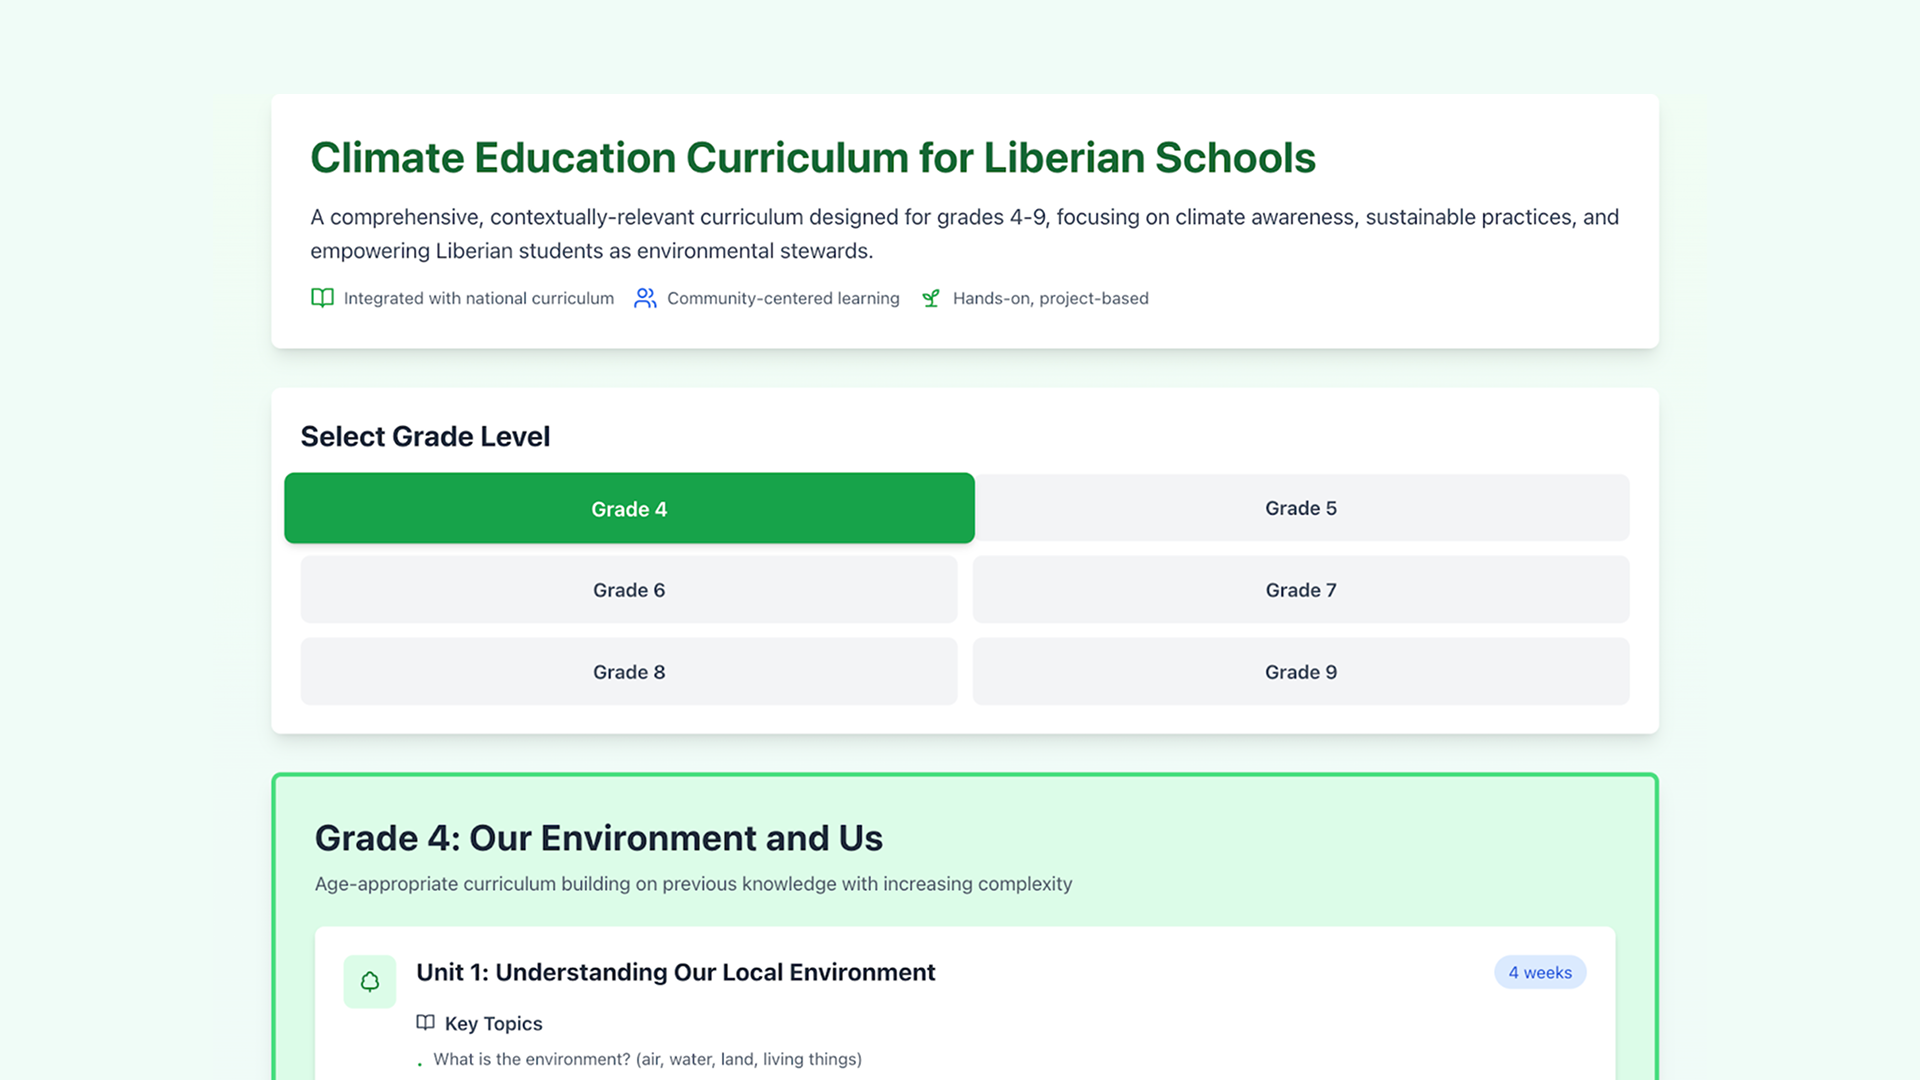Choose the Grade 6 option

pyautogui.click(x=629, y=590)
